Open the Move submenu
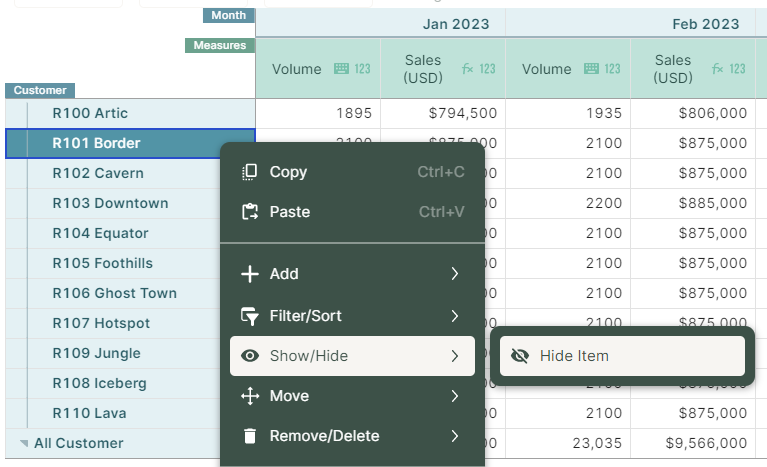Image resolution: width=767 pixels, height=467 pixels. point(352,396)
